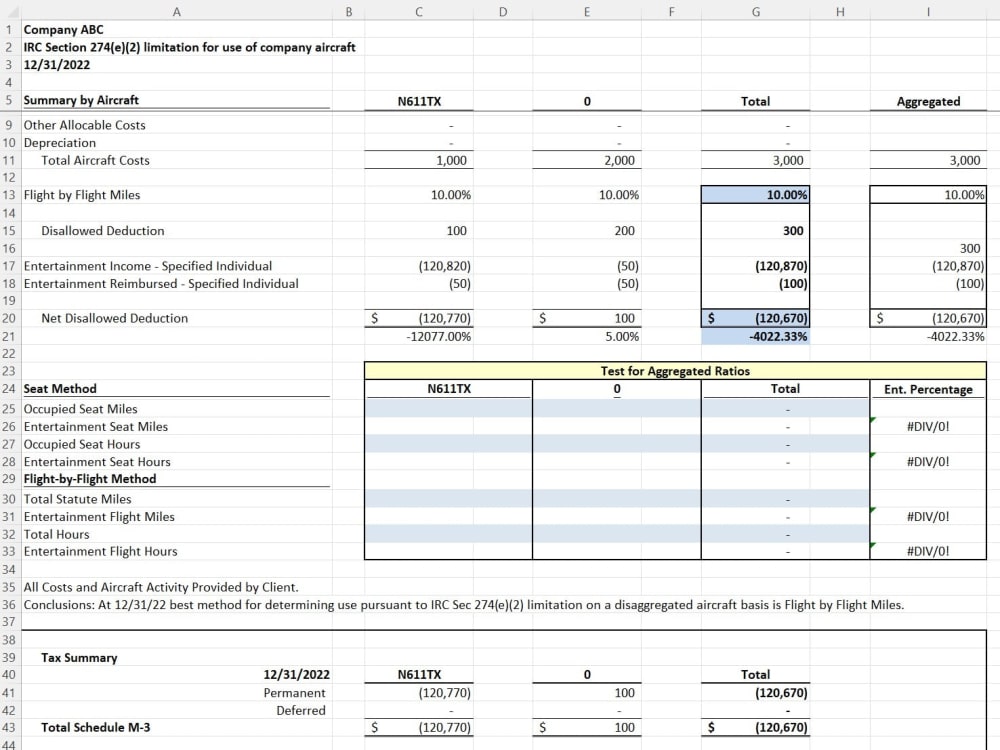The image size is (1000, 750).
Task: Click the IRC Section 274(e)(2) limitation heading
Action: pyautogui.click(x=189, y=47)
